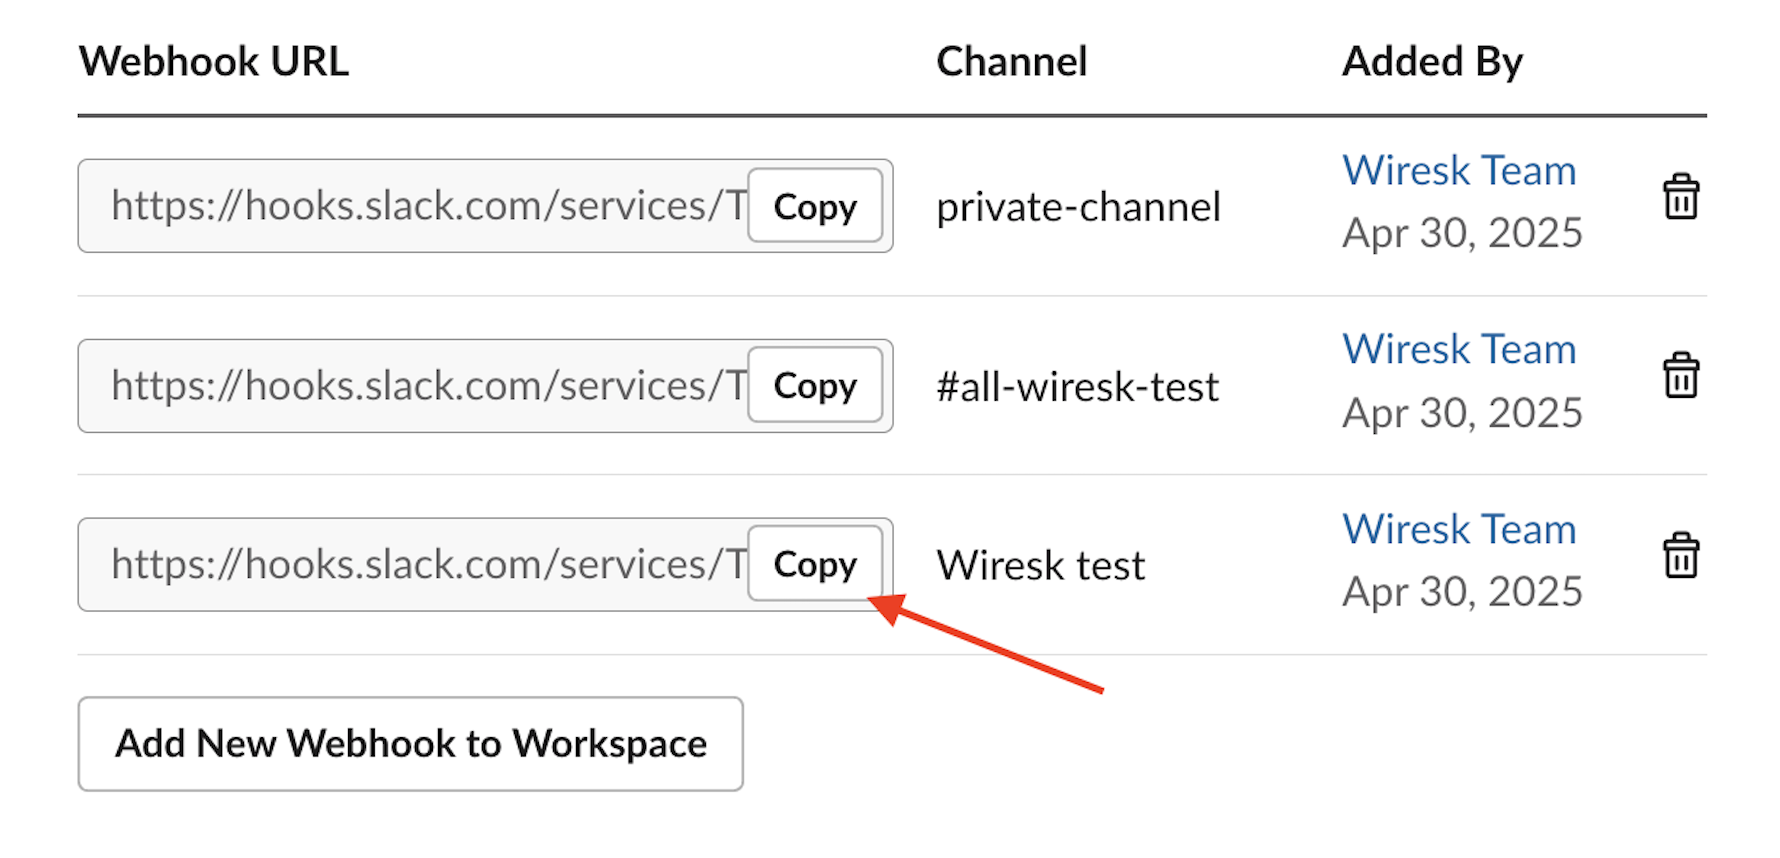Image resolution: width=1780 pixels, height=858 pixels.
Task: Click trash icon for Wiresk test webhook
Action: tap(1681, 556)
